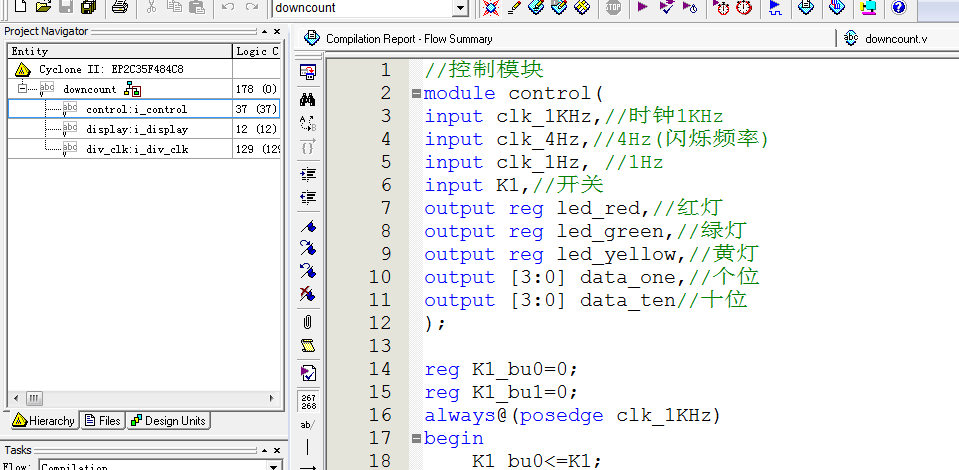The width and height of the screenshot is (959, 470).
Task: Open the Compilation Report toolbar icon
Action: pyautogui.click(x=807, y=7)
